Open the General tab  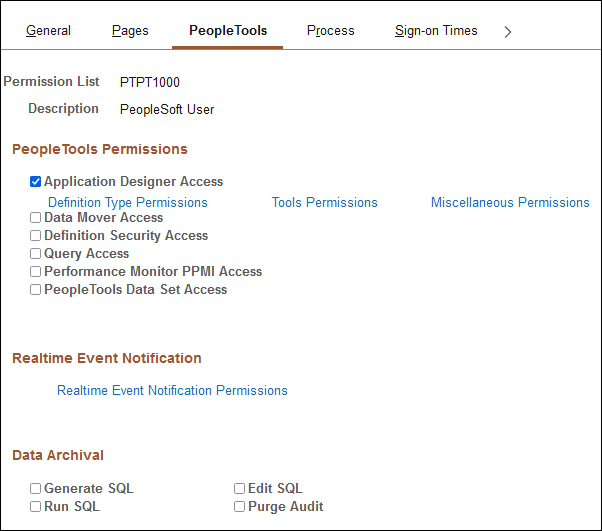[x=48, y=31]
